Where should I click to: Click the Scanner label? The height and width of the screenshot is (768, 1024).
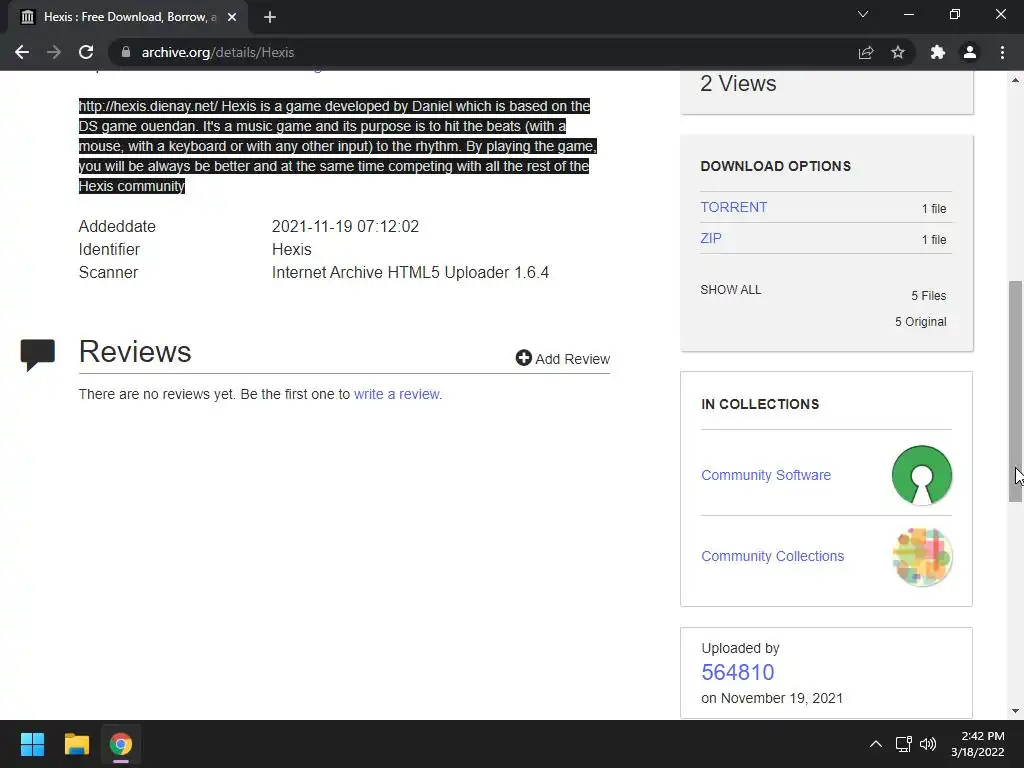[108, 272]
